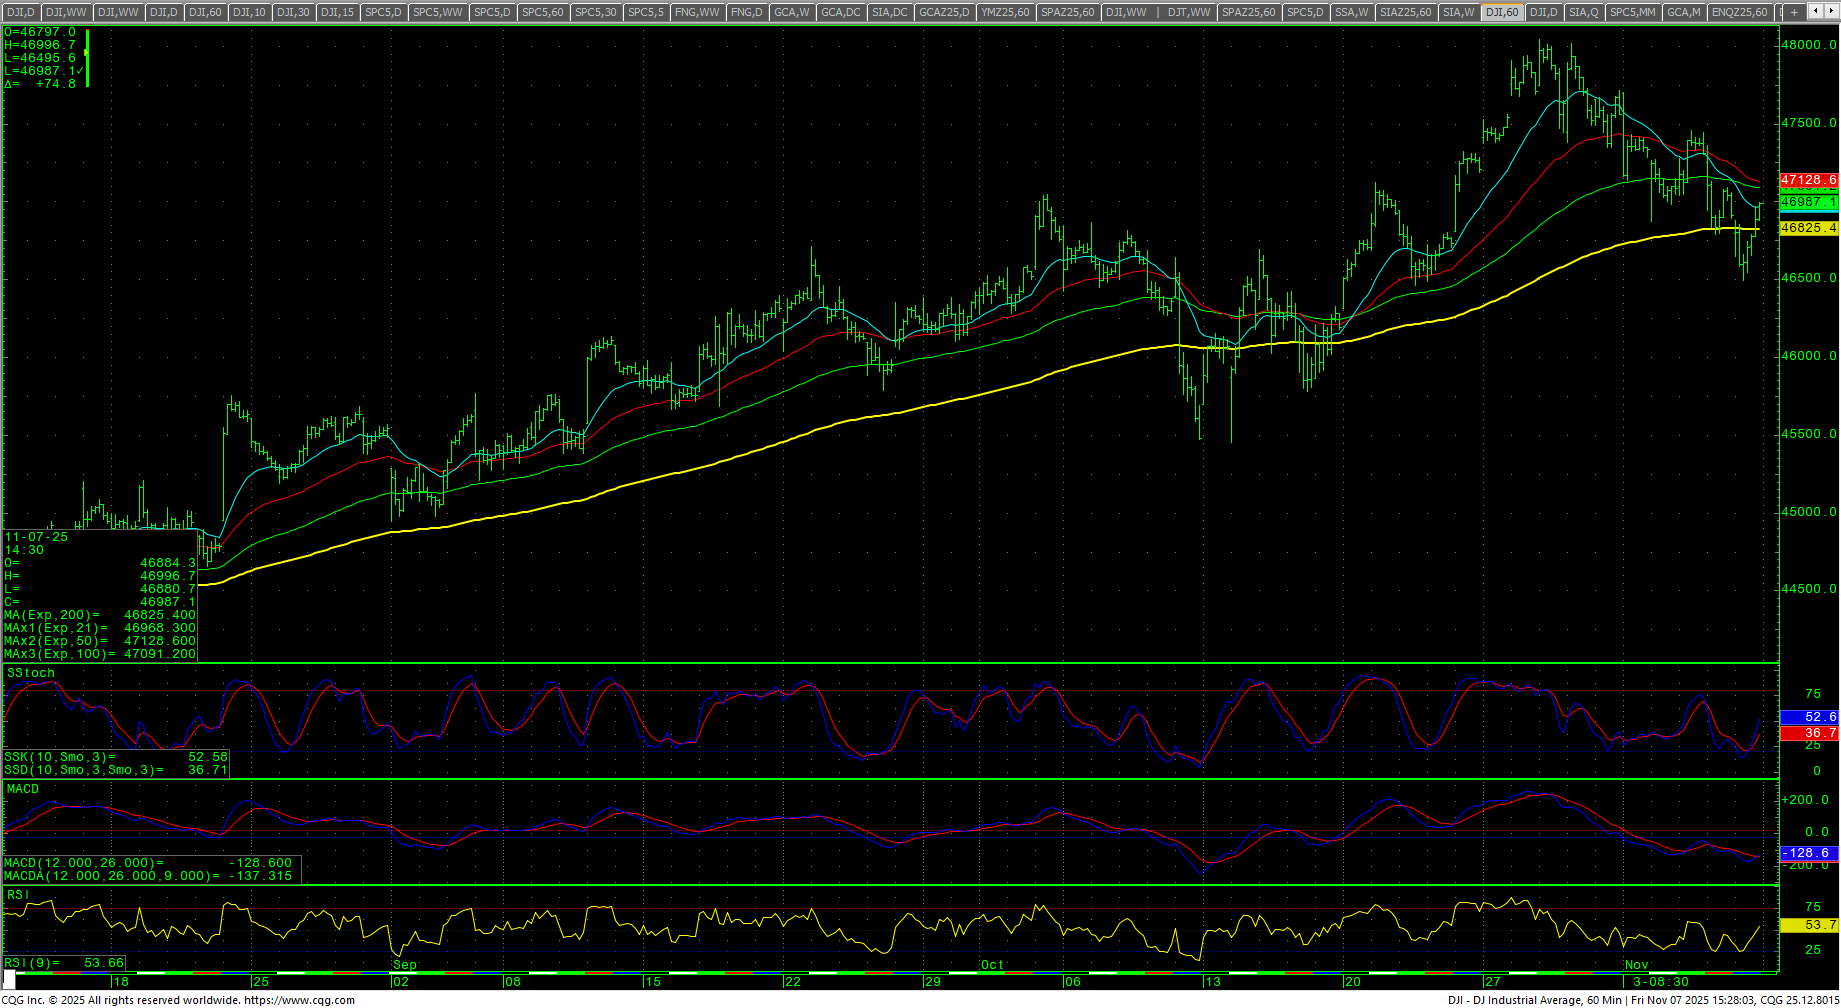Click the yellow 46825.4 EMA price label

1808,228
